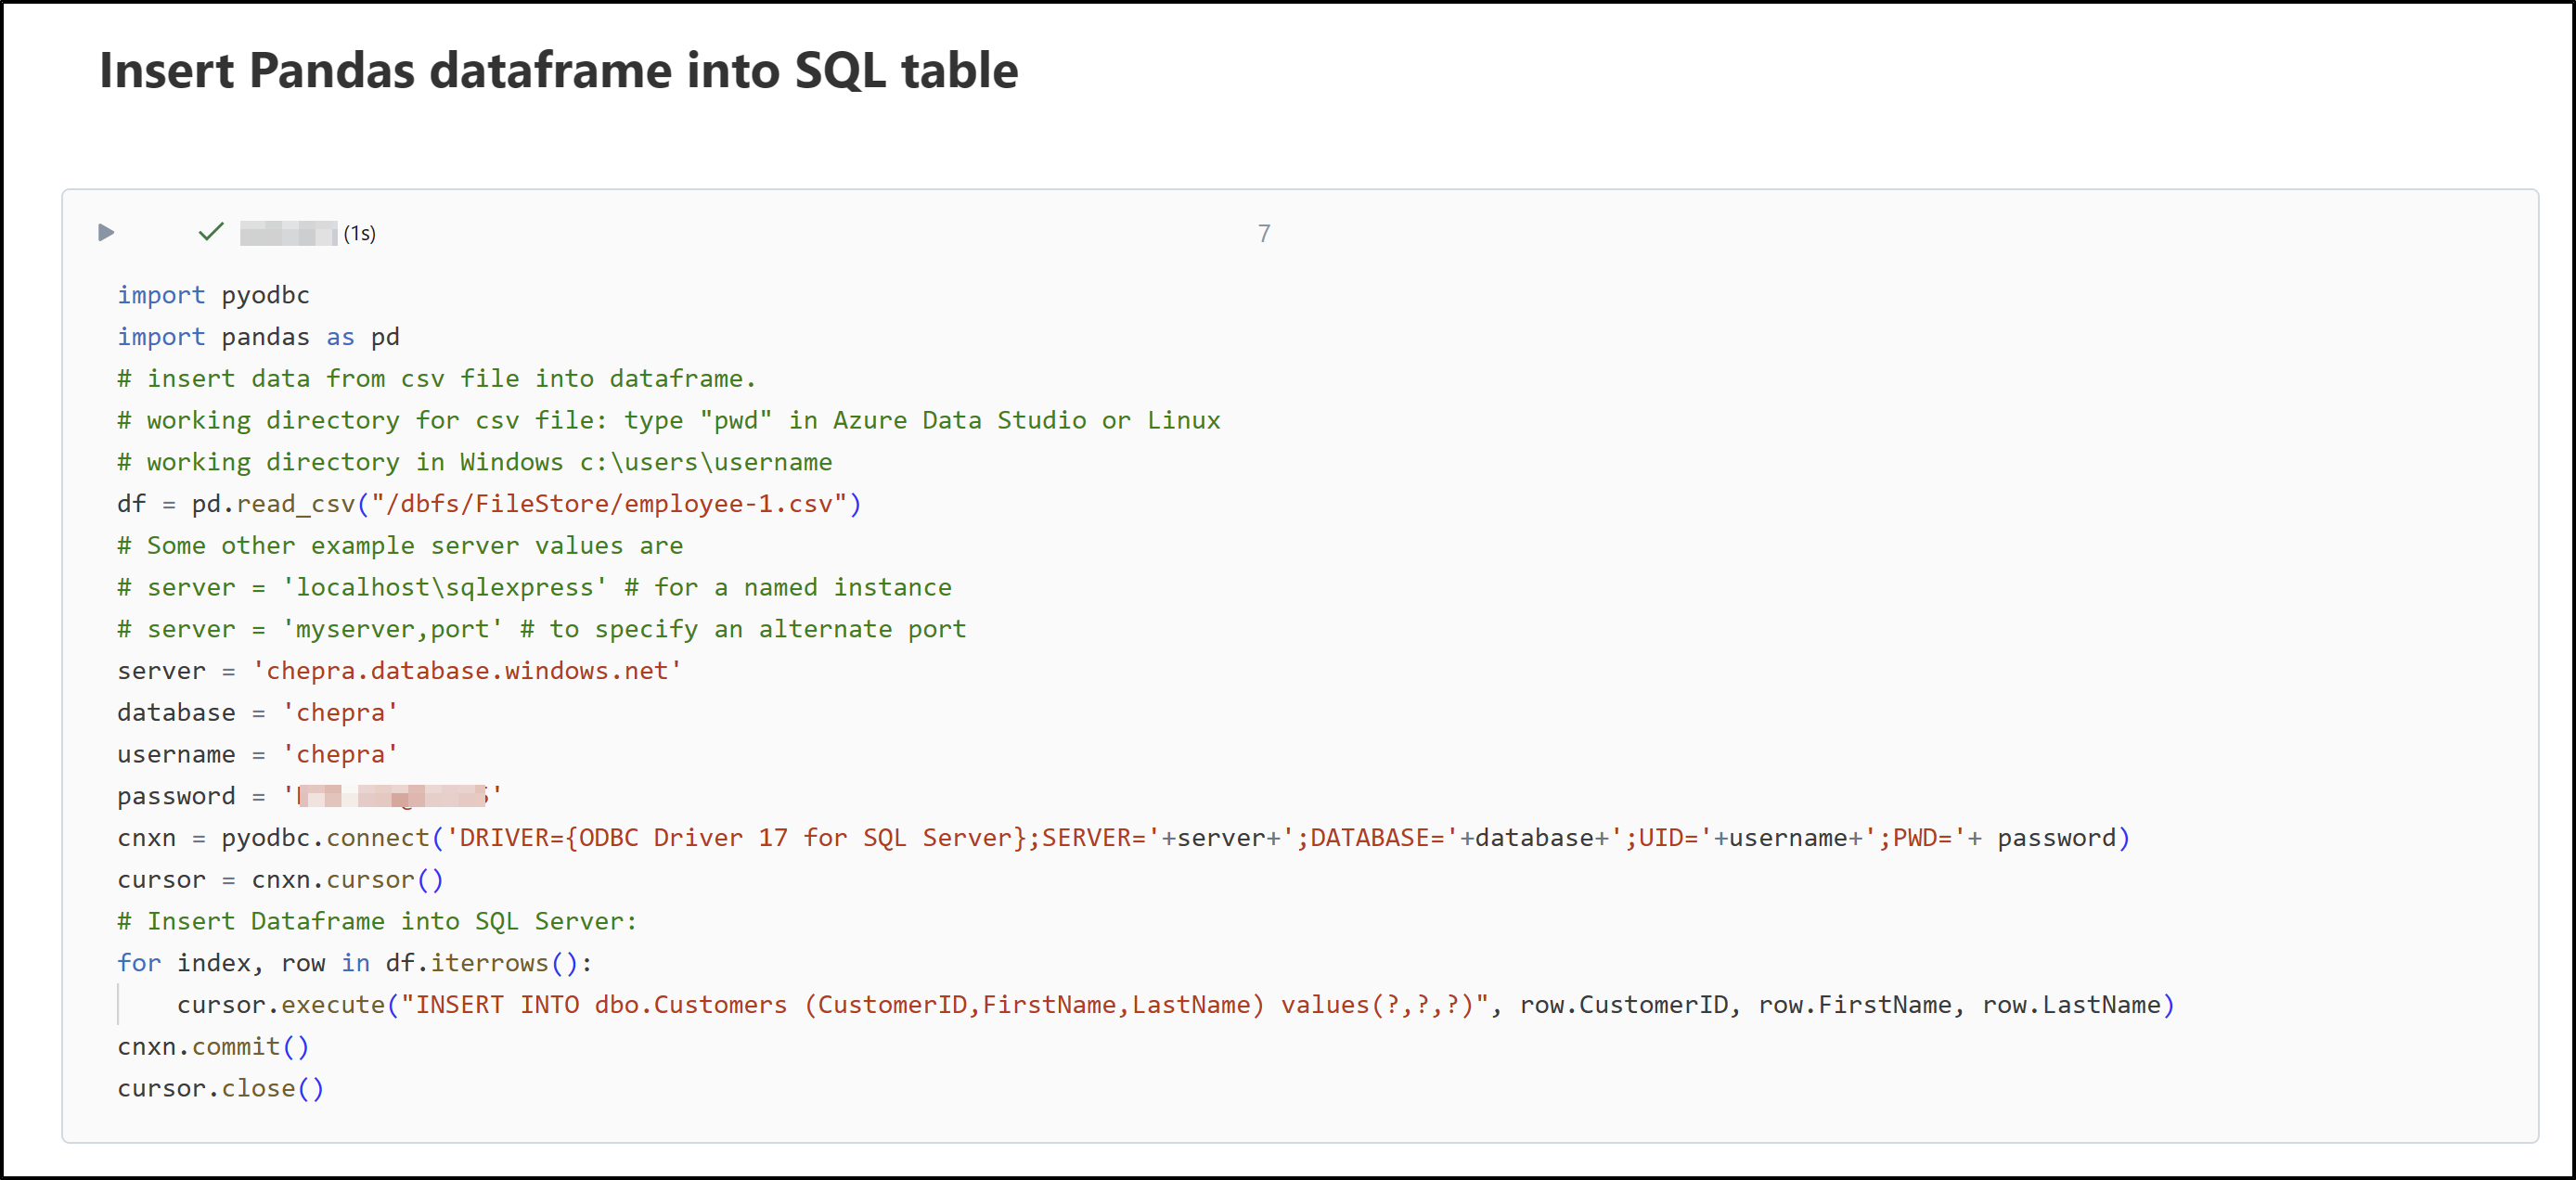The image size is (2576, 1180).
Task: Click the blurred timestamp beside the checkmark
Action: (x=288, y=234)
